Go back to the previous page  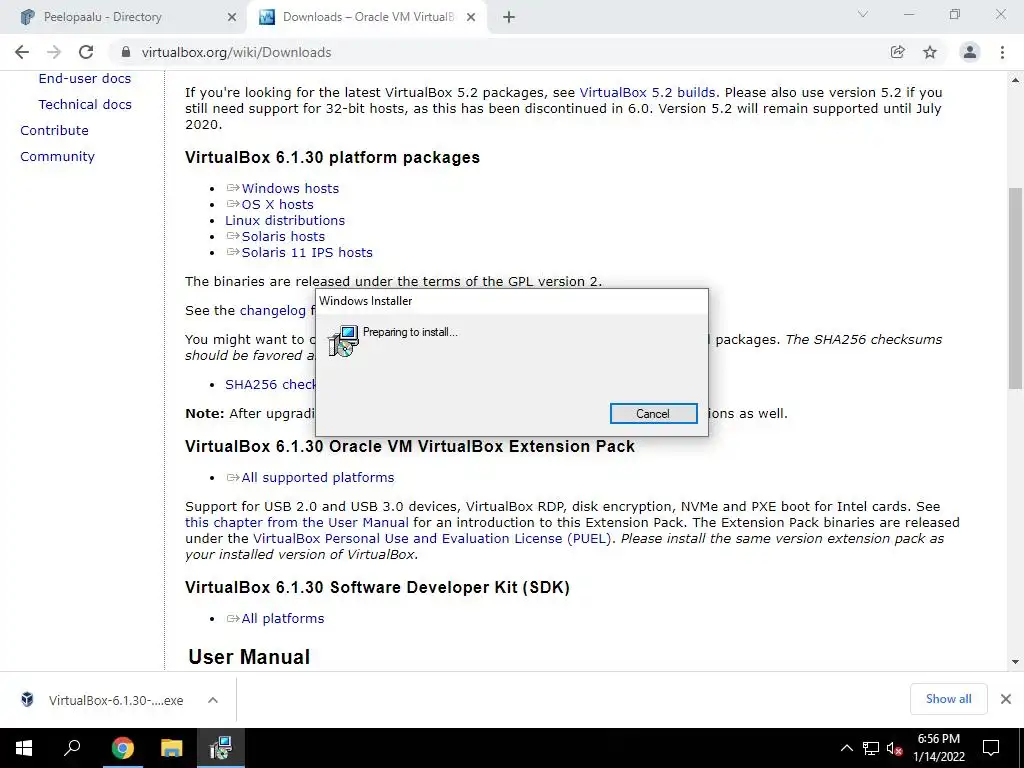point(22,52)
